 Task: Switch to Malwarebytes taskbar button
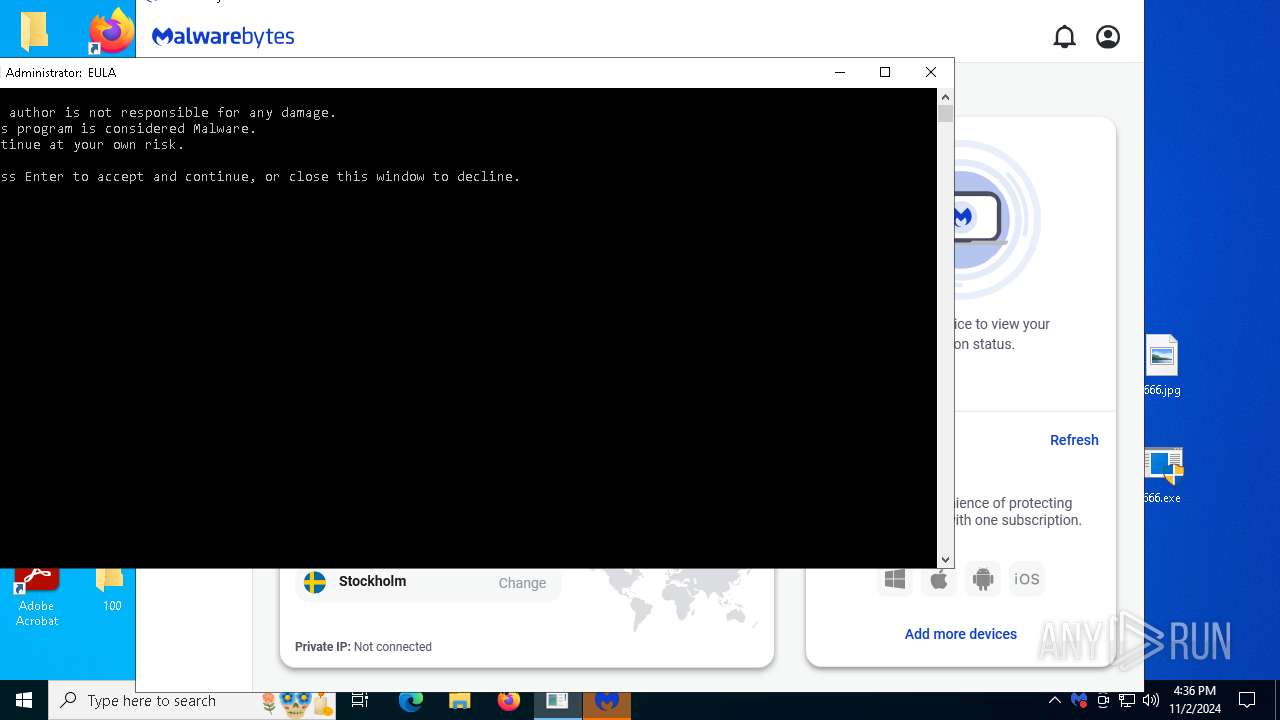(x=607, y=701)
